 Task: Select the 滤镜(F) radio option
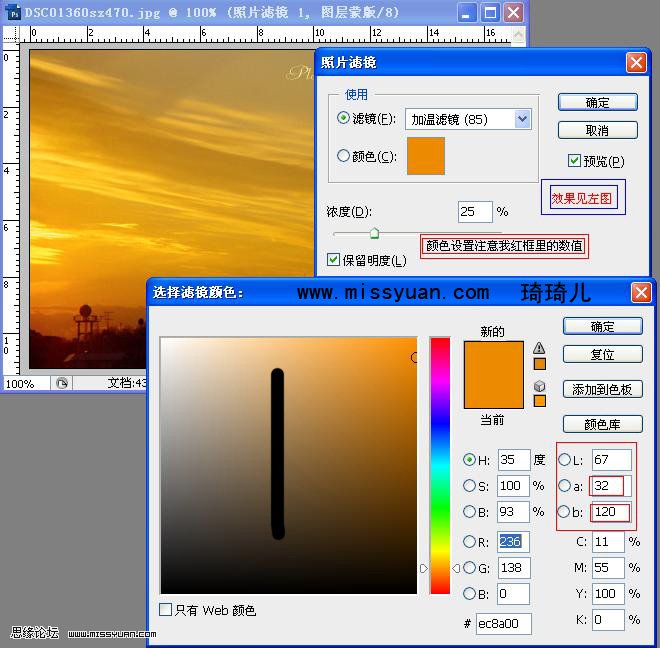click(x=343, y=118)
